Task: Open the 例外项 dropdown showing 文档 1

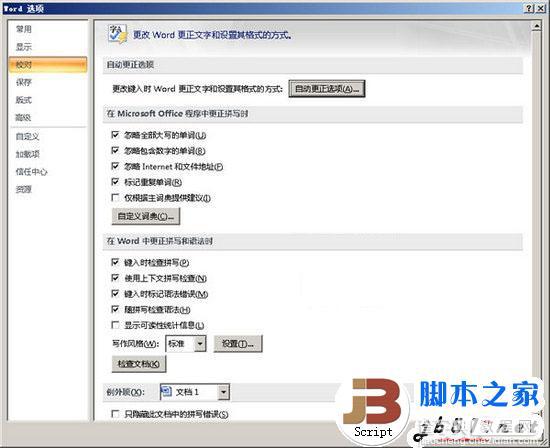Action: [195, 392]
